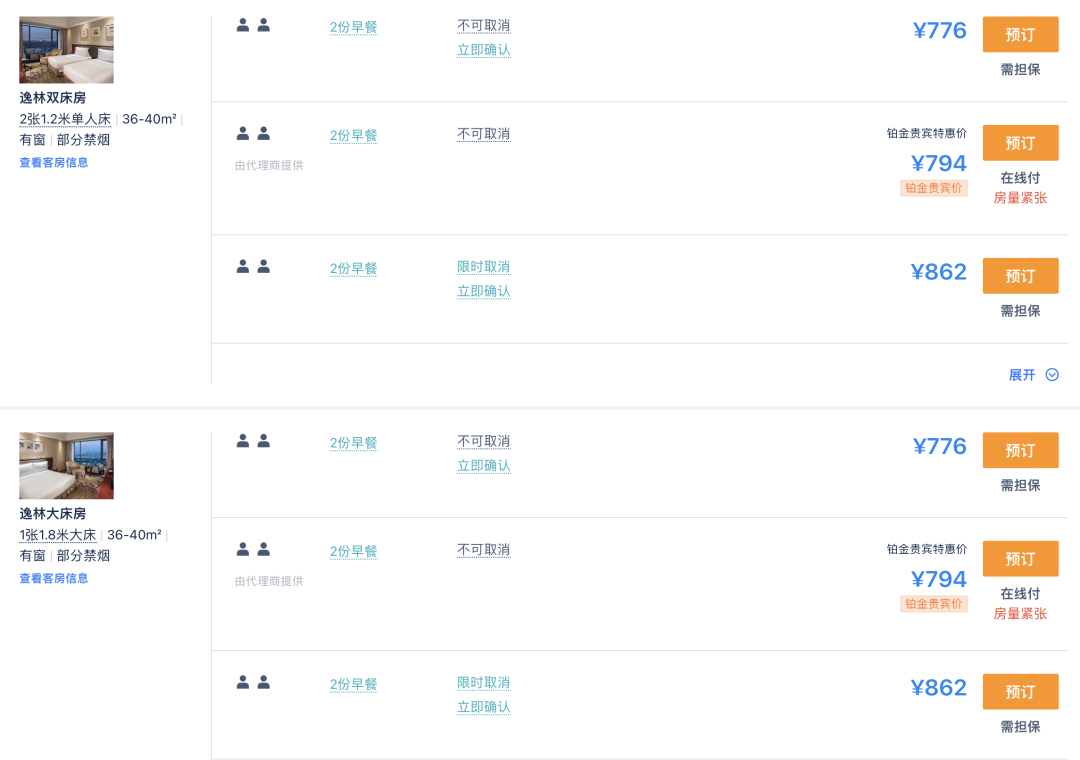Expand more rates via 展开 link
Image resolution: width=1080 pixels, height=760 pixels.
pyautogui.click(x=1022, y=375)
